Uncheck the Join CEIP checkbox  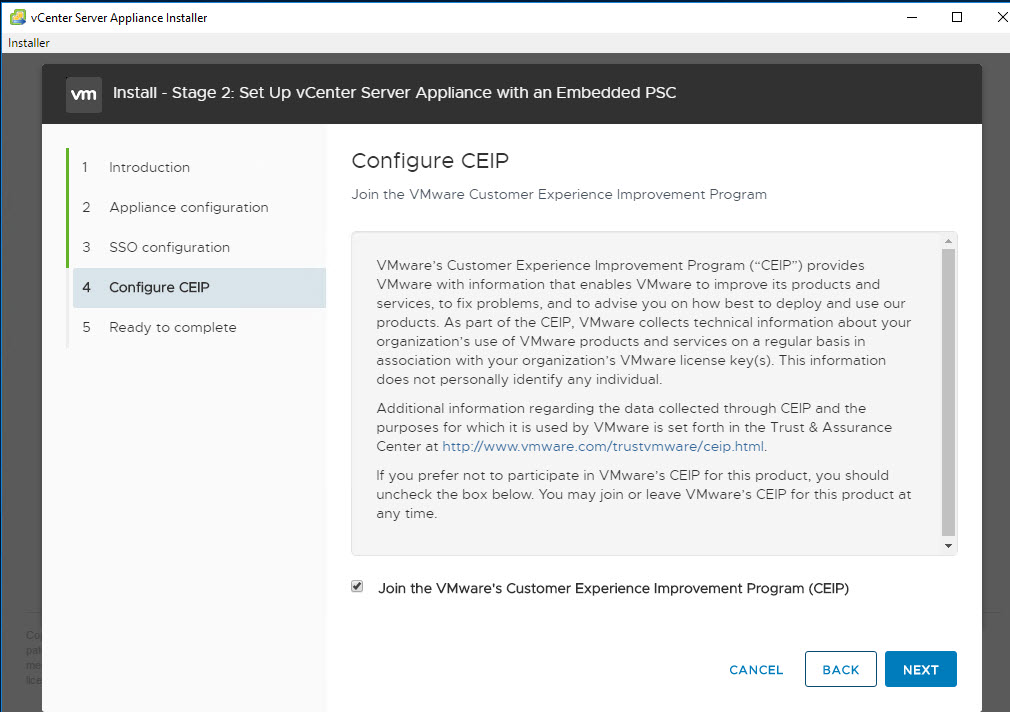357,587
